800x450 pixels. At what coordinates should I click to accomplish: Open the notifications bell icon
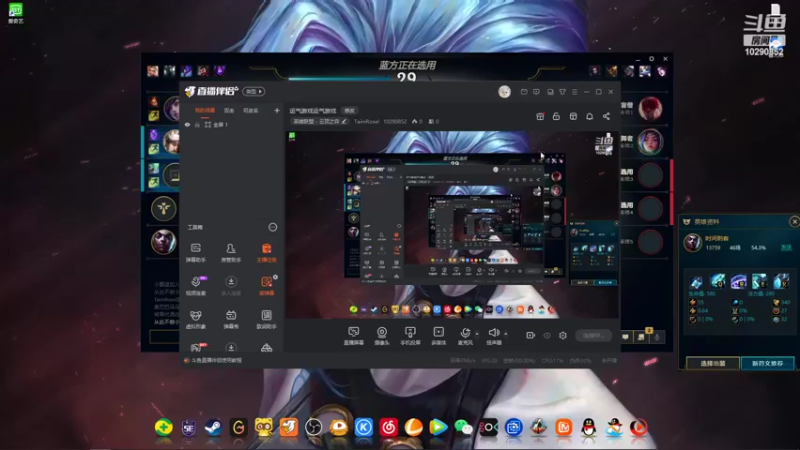pyautogui.click(x=589, y=116)
